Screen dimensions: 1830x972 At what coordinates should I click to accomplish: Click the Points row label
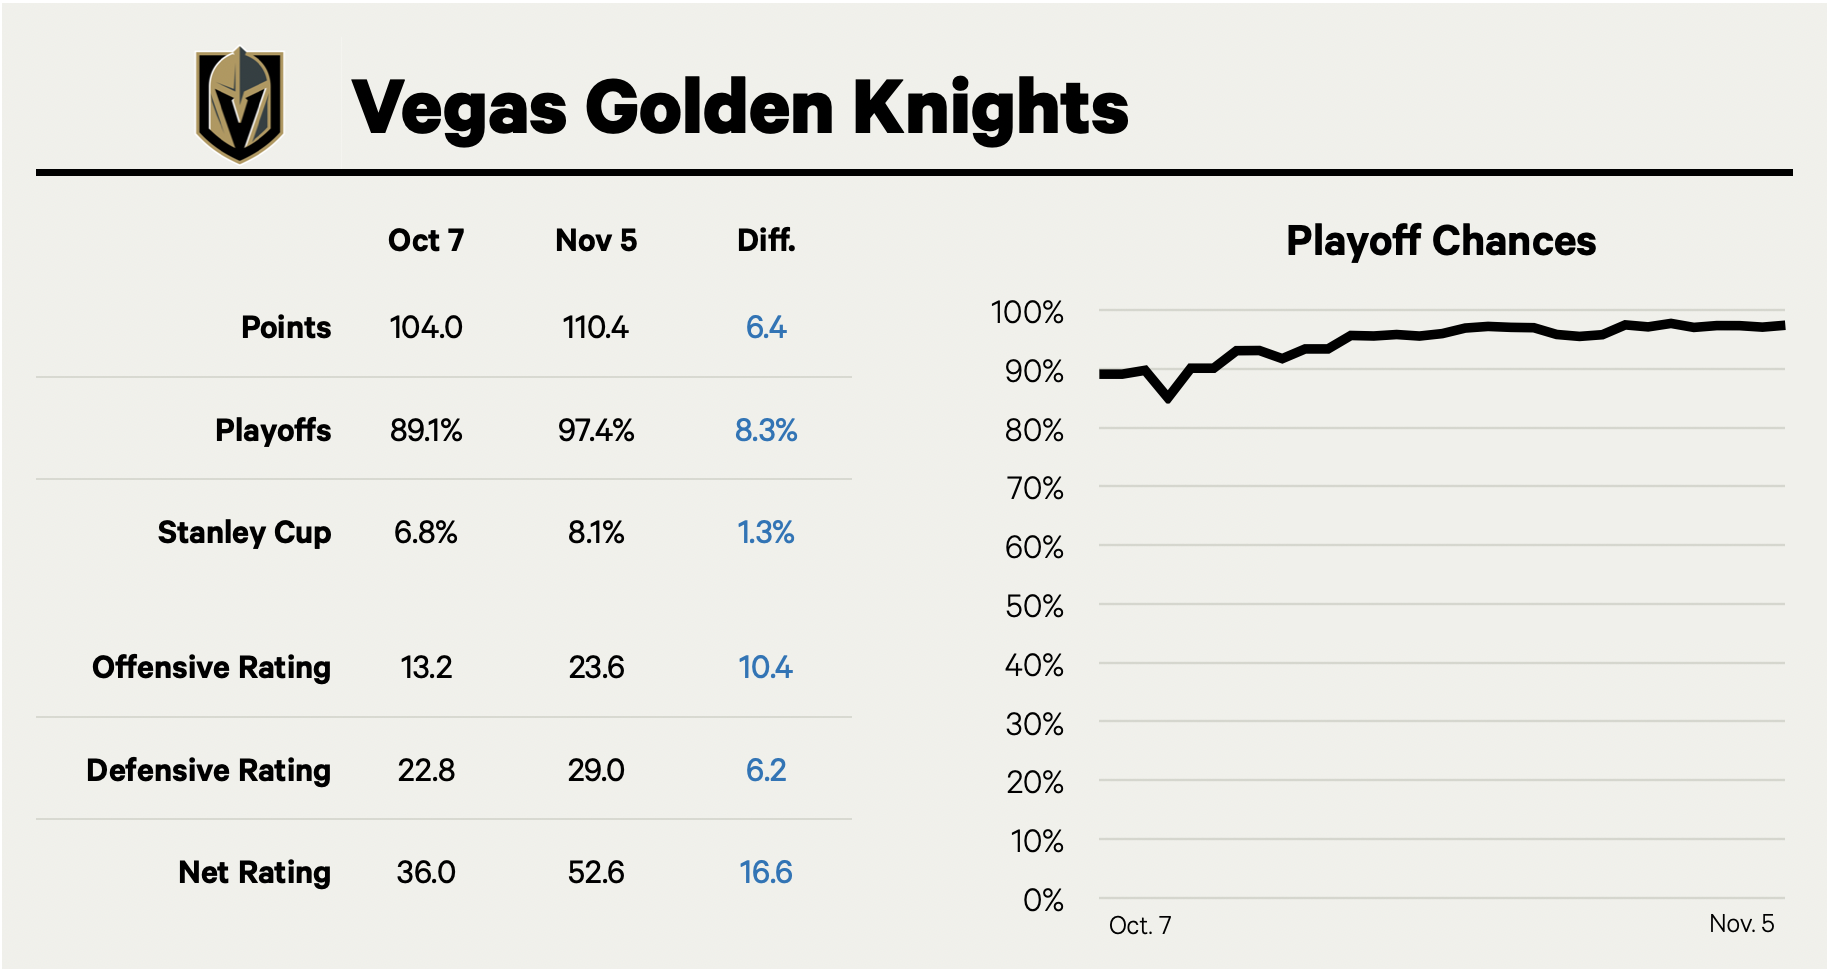tap(286, 328)
